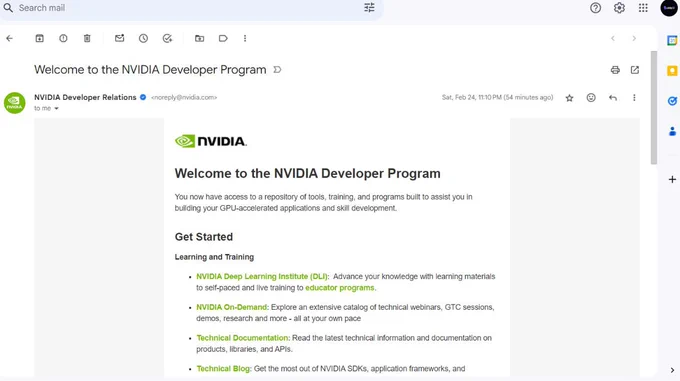Image resolution: width=680 pixels, height=381 pixels.
Task: Click the NVIDIA logo in email body
Action: click(x=211, y=141)
